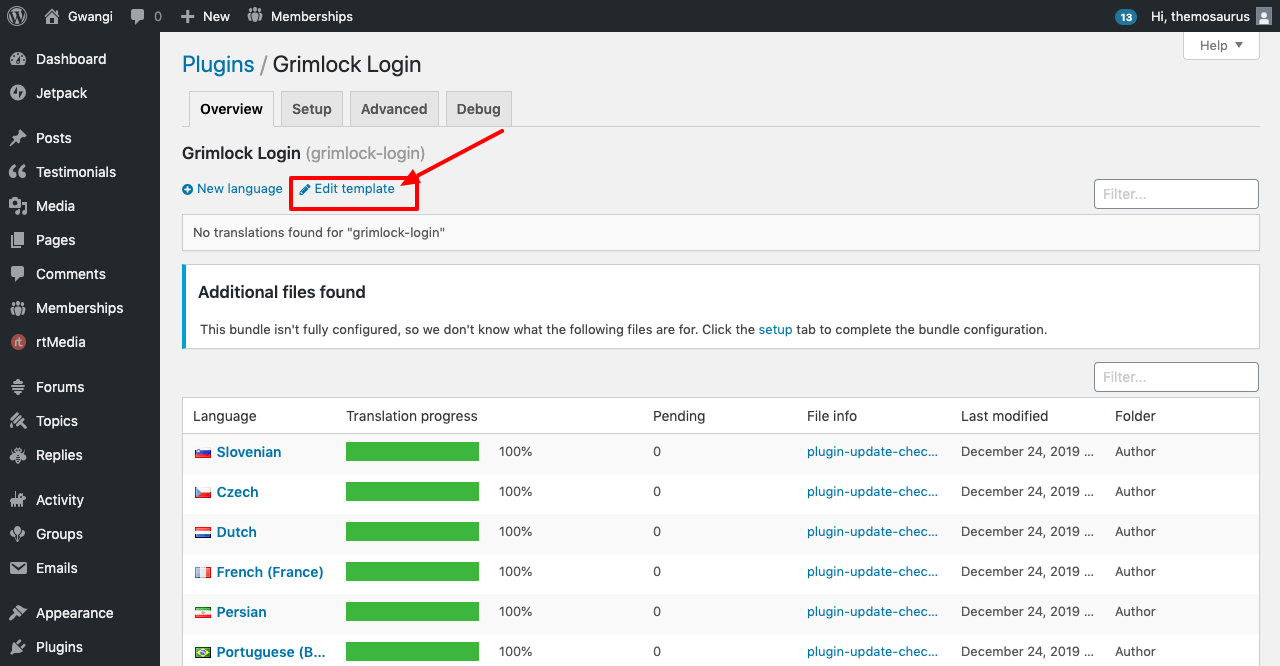Focus the upper Filter input field
The height and width of the screenshot is (666, 1280).
pyautogui.click(x=1176, y=194)
